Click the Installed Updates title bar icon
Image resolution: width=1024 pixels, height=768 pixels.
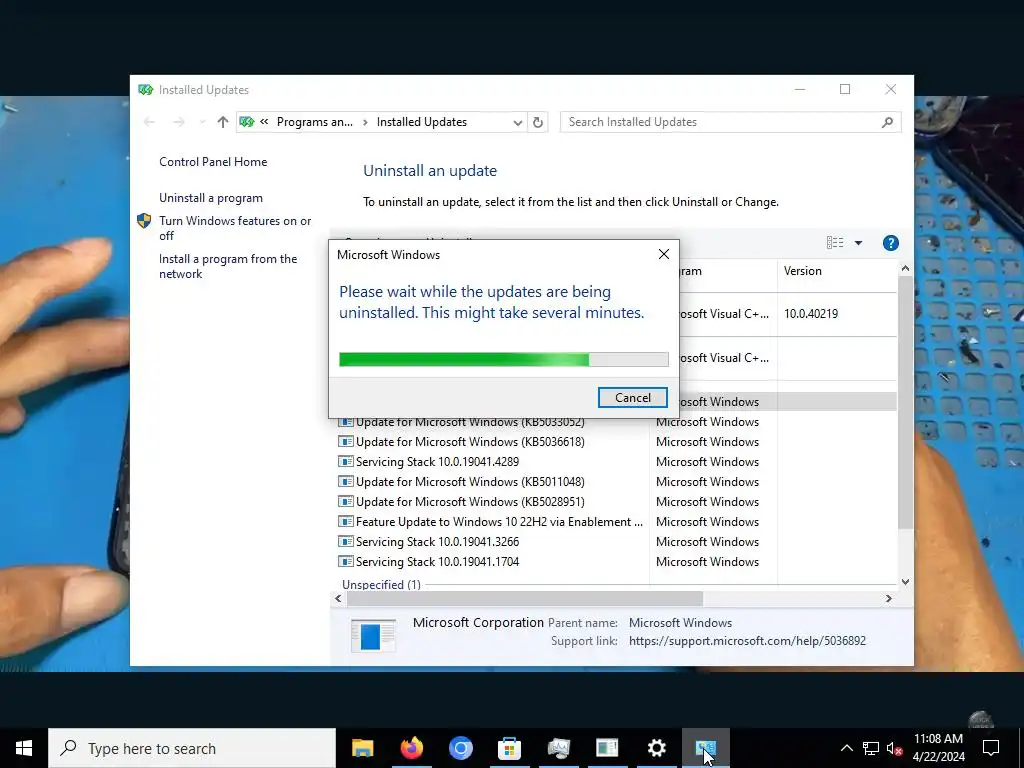point(146,89)
